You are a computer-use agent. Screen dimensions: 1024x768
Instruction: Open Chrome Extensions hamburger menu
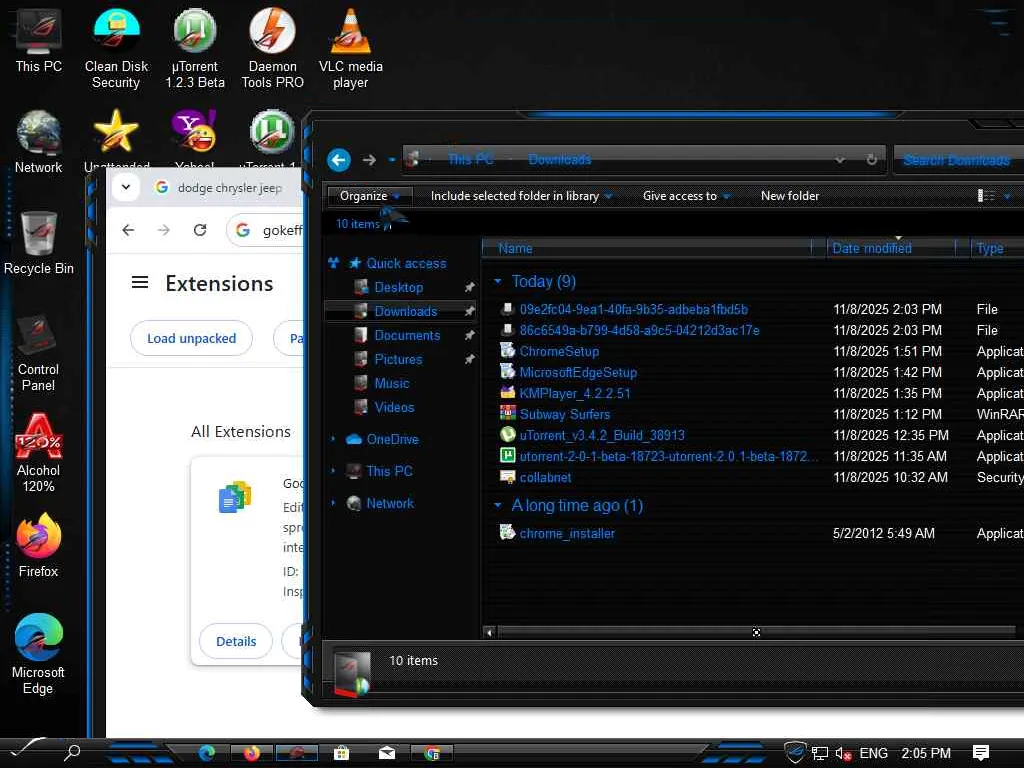(x=140, y=283)
